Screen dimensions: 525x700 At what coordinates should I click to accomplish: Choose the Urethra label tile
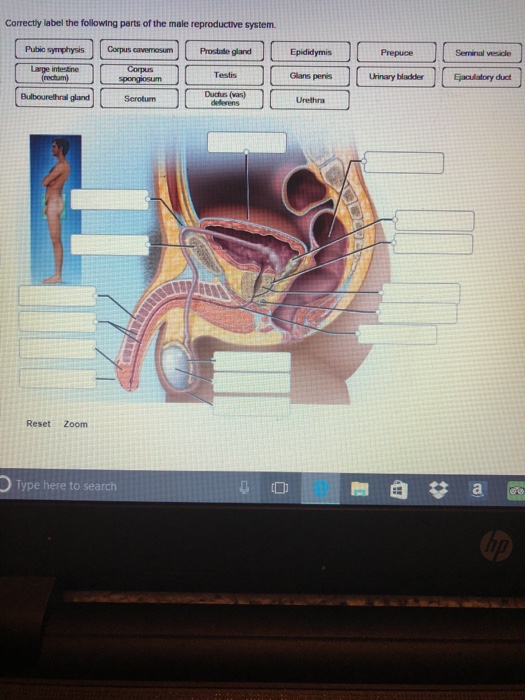[x=310, y=100]
